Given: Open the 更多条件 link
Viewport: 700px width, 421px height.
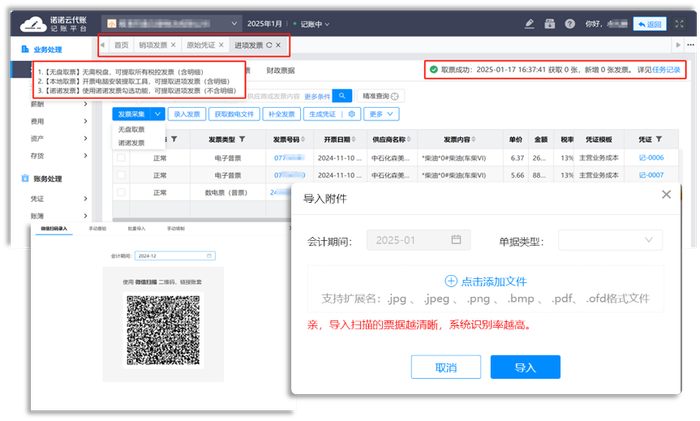Looking at the screenshot, I should point(317,96).
